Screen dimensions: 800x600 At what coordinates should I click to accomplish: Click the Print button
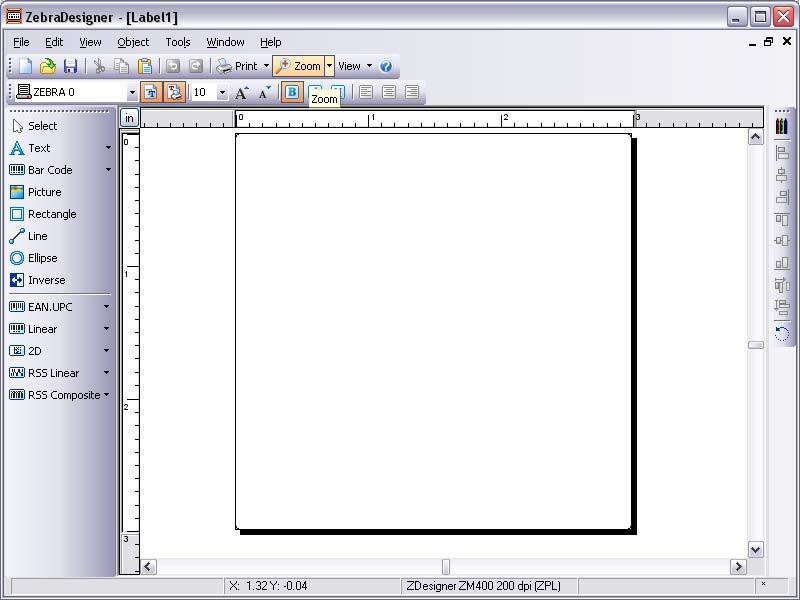pyautogui.click(x=240, y=65)
